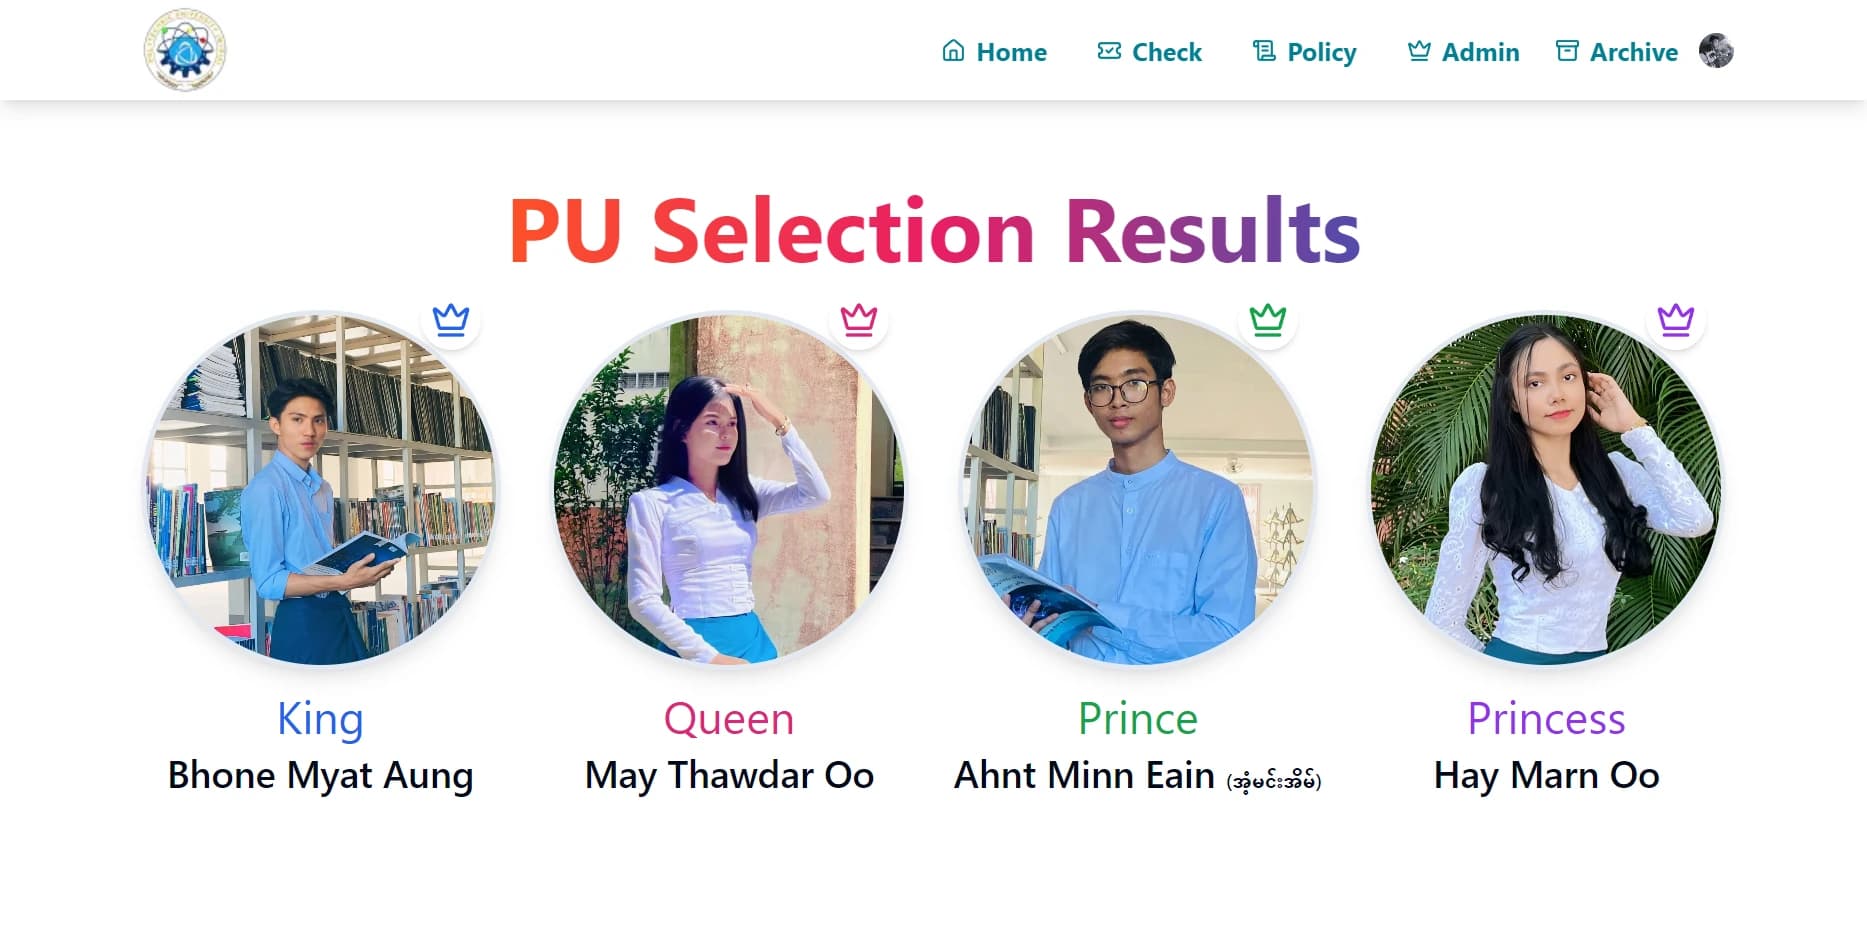Open the Check menu item

1166,52
